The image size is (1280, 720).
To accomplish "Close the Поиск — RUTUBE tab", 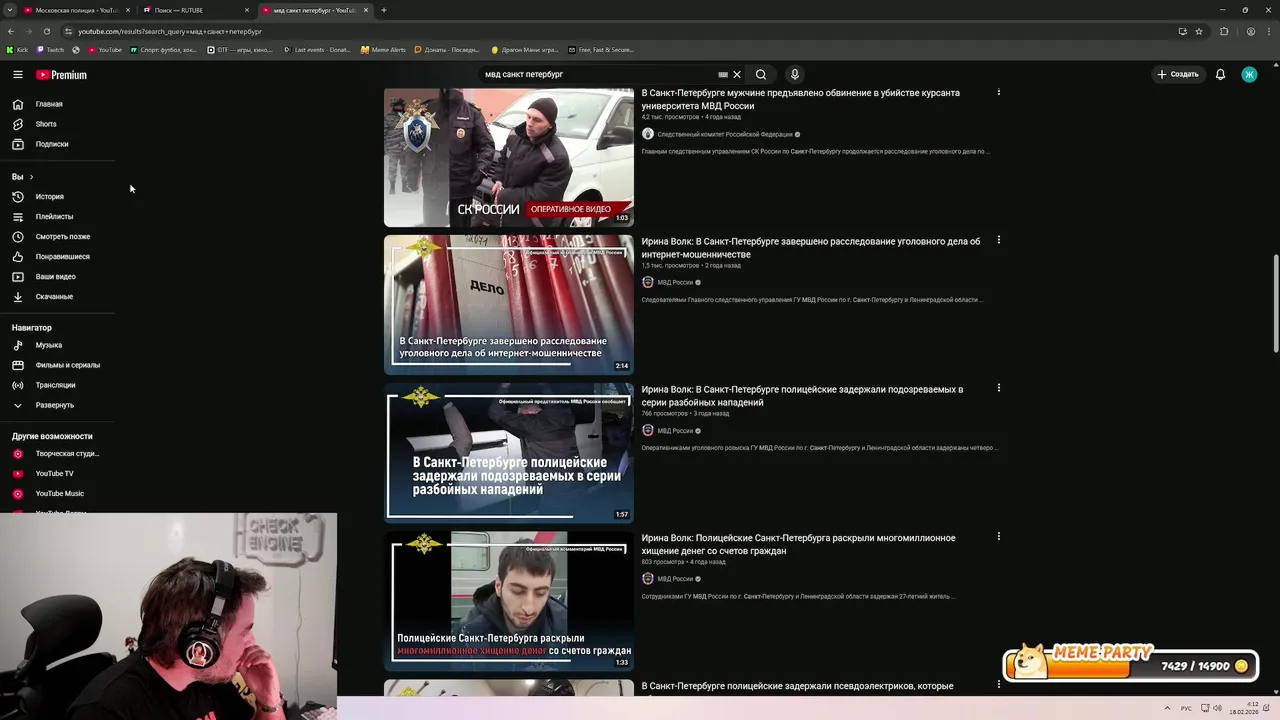I will click(247, 10).
